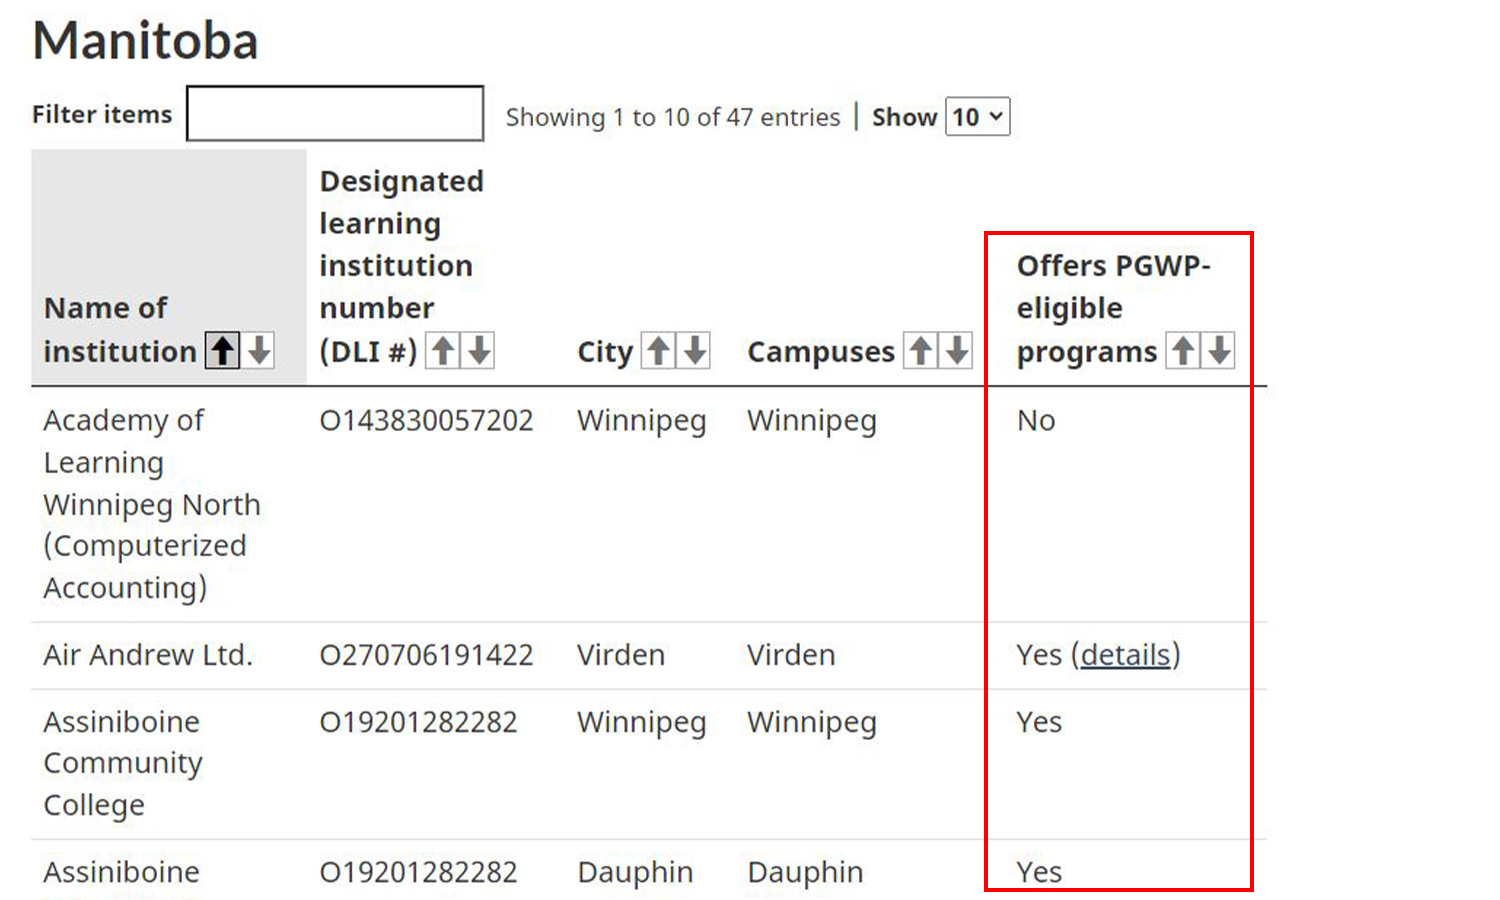
Task: Click the City column header label
Action: click(604, 351)
